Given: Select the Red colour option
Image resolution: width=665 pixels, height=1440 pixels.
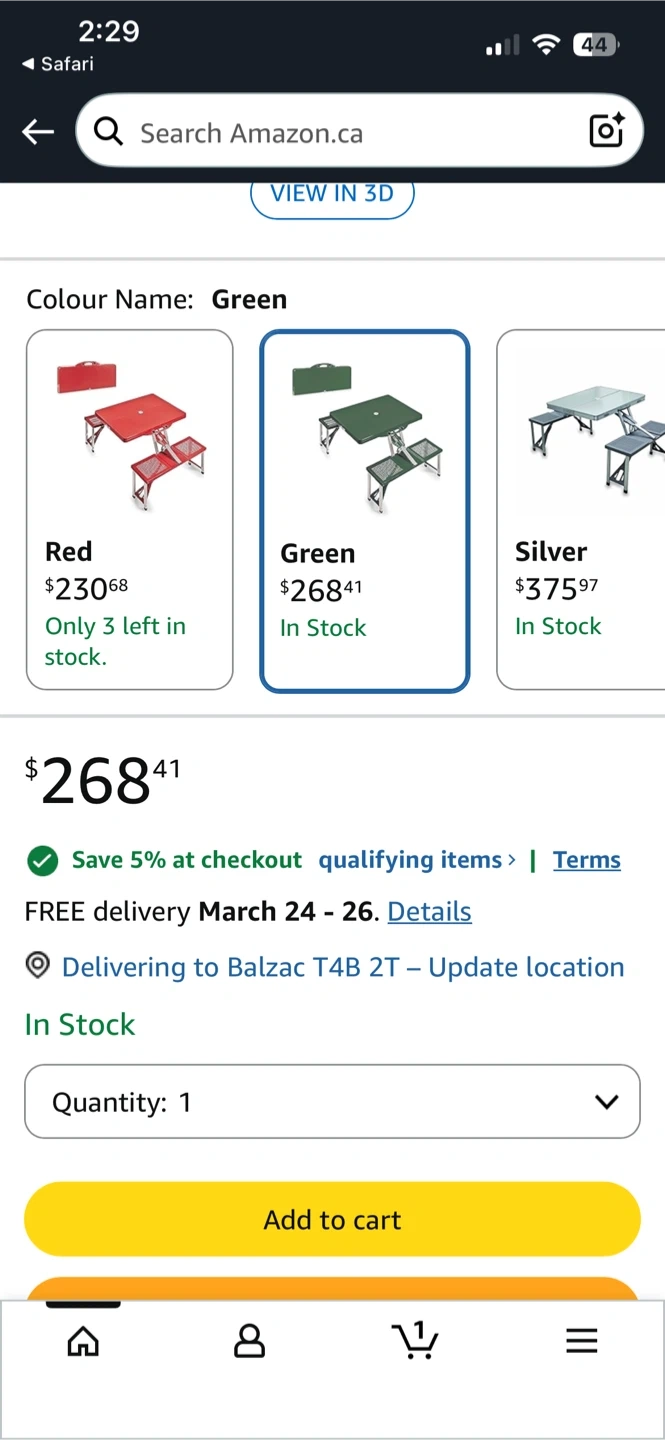Looking at the screenshot, I should click(130, 510).
